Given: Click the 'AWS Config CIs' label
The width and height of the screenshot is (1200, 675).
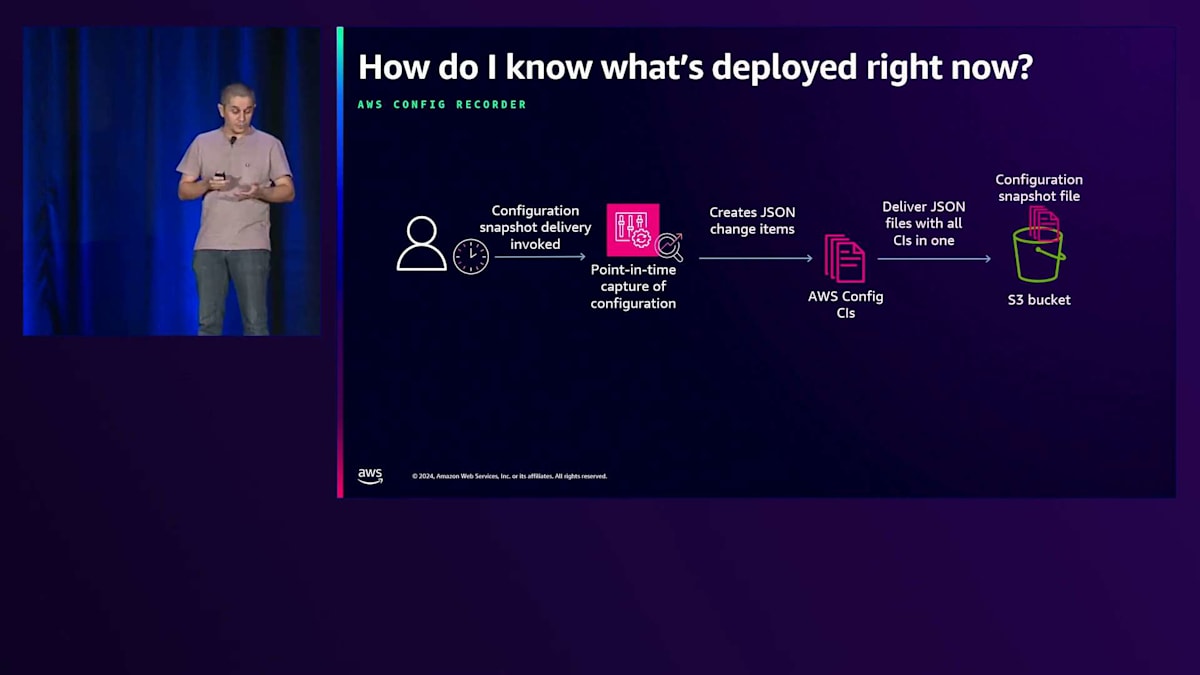Looking at the screenshot, I should tap(846, 304).
